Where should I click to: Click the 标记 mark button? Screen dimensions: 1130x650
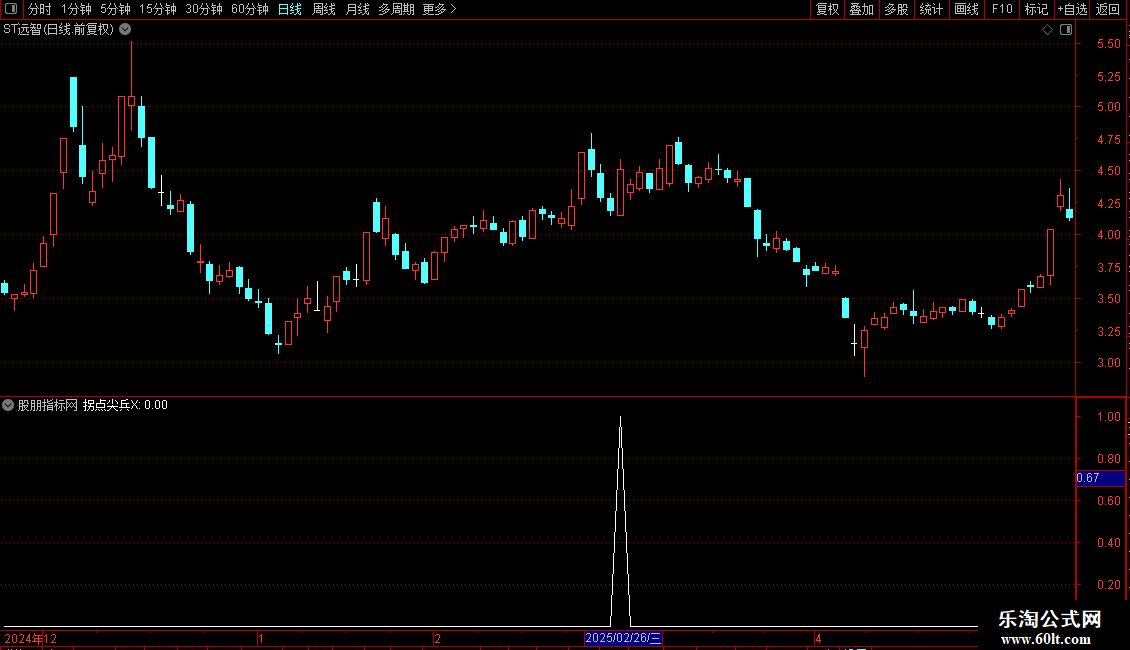1036,9
